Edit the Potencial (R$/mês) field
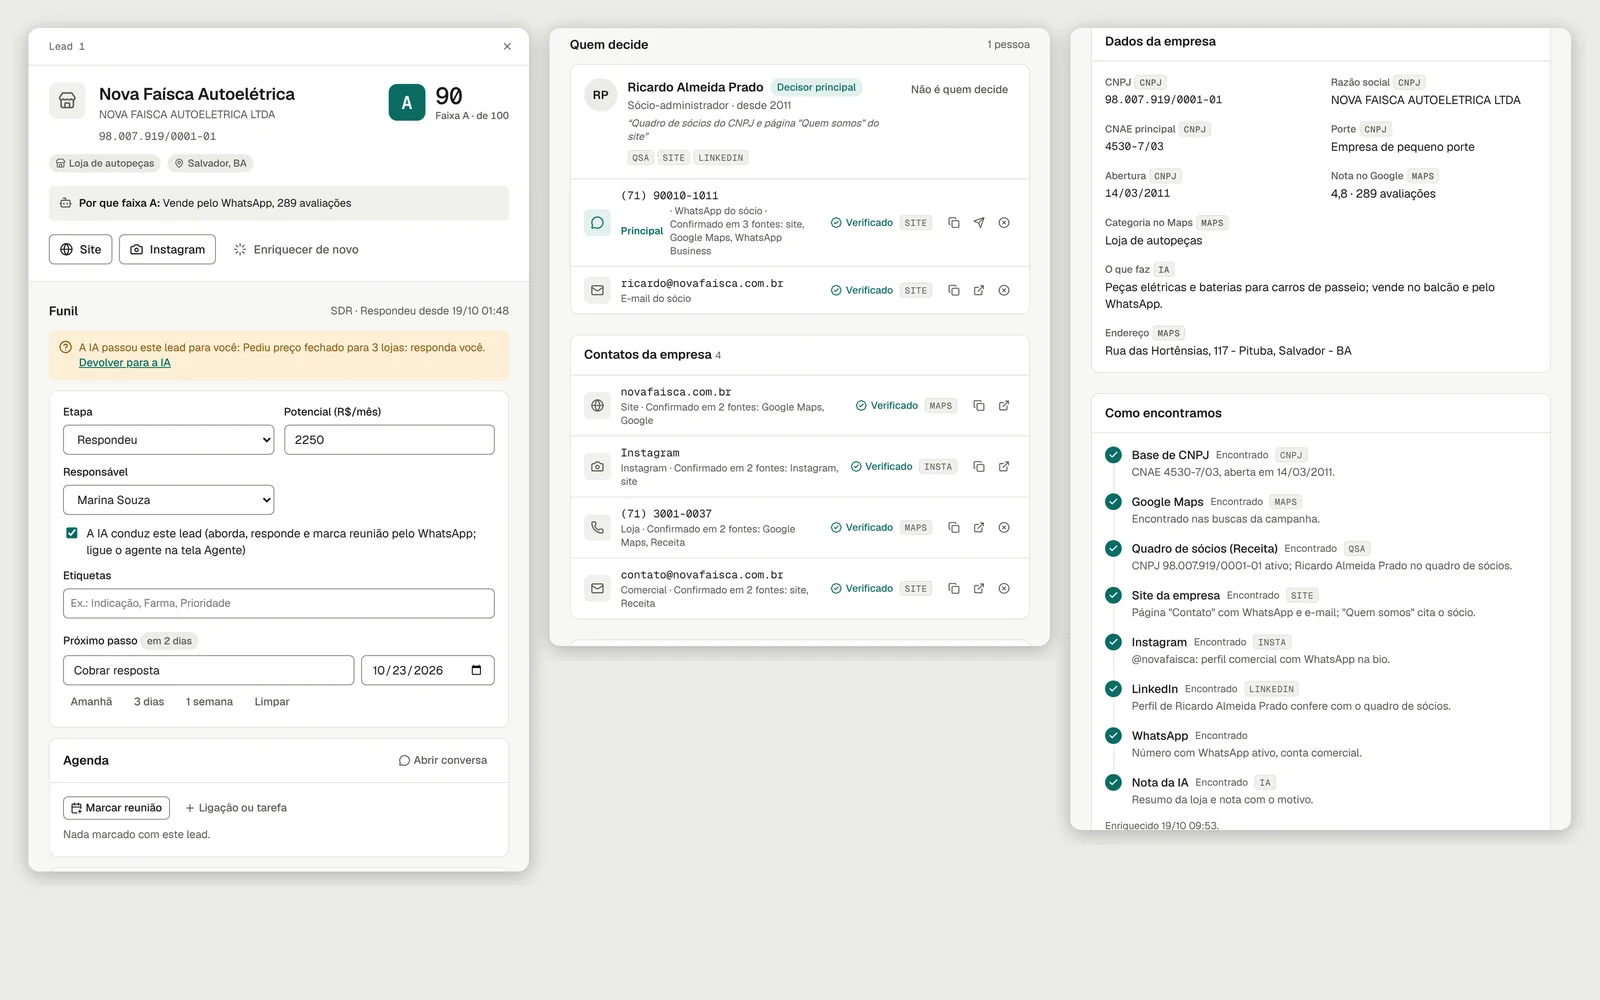Viewport: 1600px width, 1000px height. [x=389, y=440]
